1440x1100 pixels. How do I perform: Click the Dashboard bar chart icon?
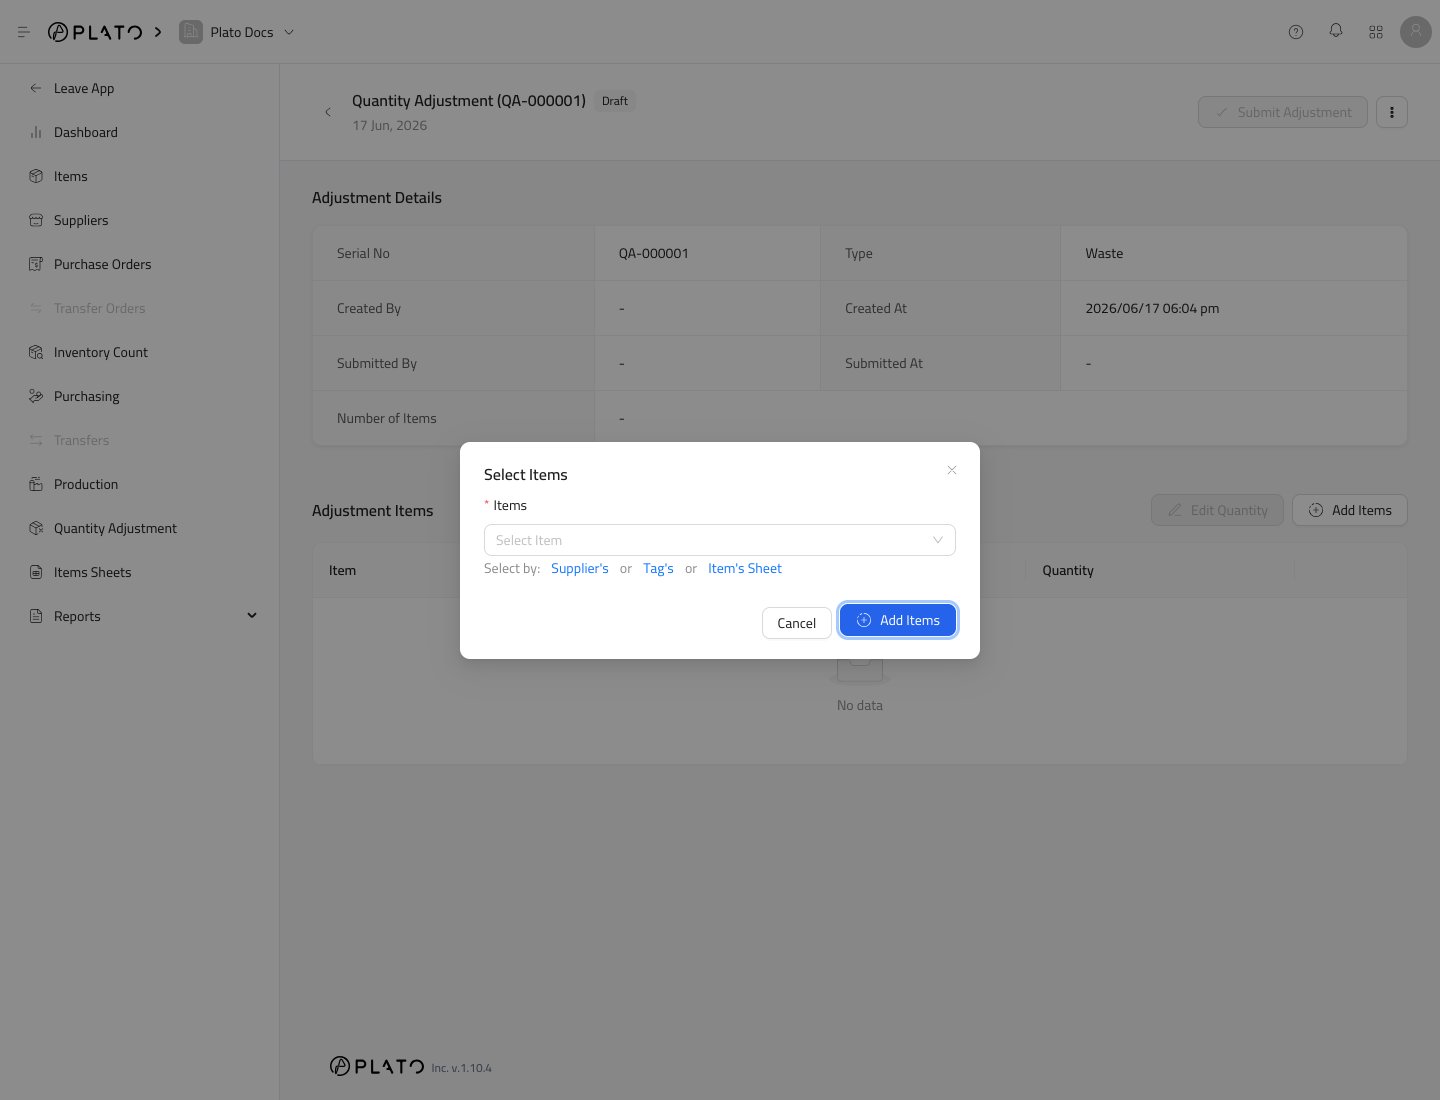click(36, 132)
